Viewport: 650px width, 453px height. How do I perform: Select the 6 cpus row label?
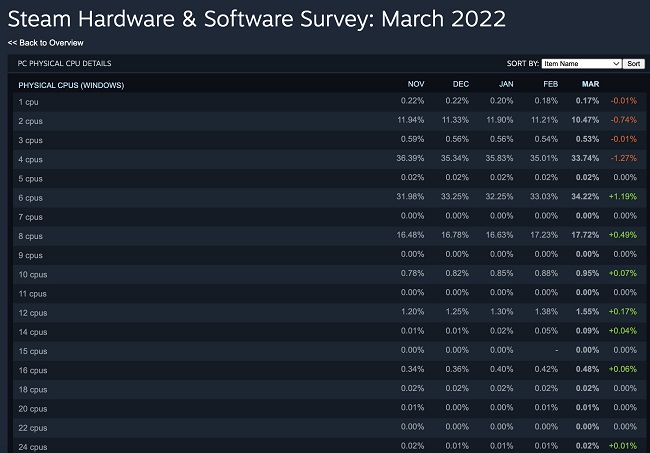(x=30, y=198)
